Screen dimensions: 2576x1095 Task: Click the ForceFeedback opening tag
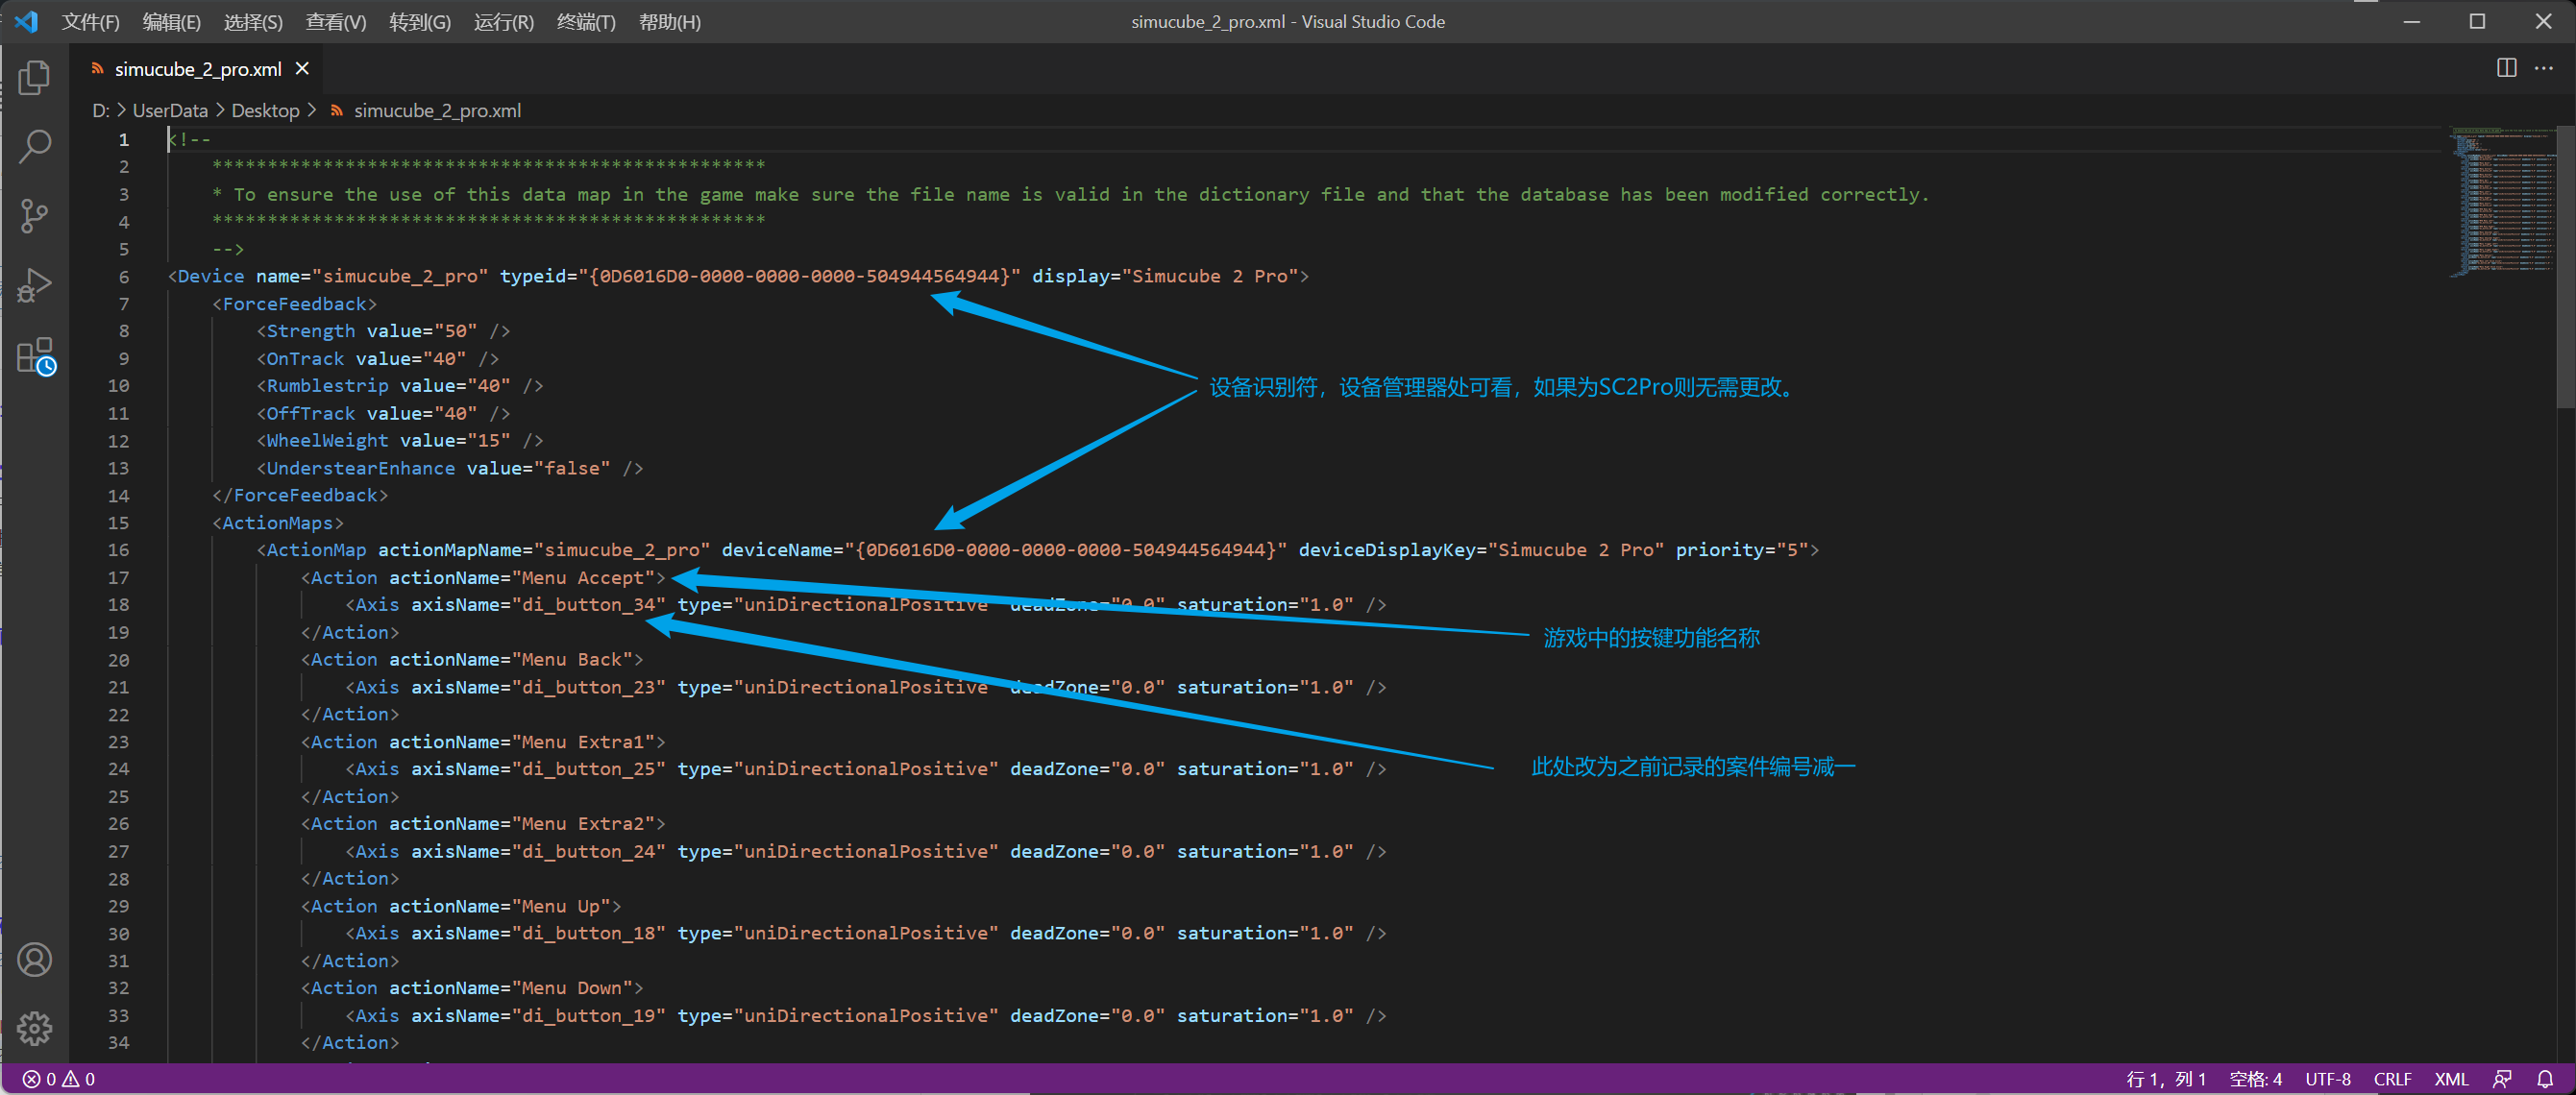point(294,304)
